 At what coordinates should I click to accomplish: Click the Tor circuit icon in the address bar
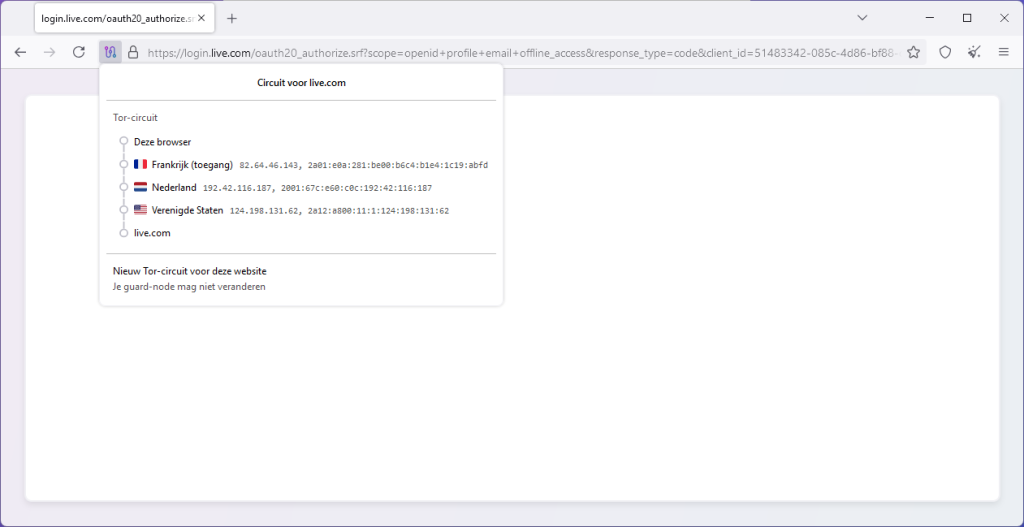pos(110,52)
